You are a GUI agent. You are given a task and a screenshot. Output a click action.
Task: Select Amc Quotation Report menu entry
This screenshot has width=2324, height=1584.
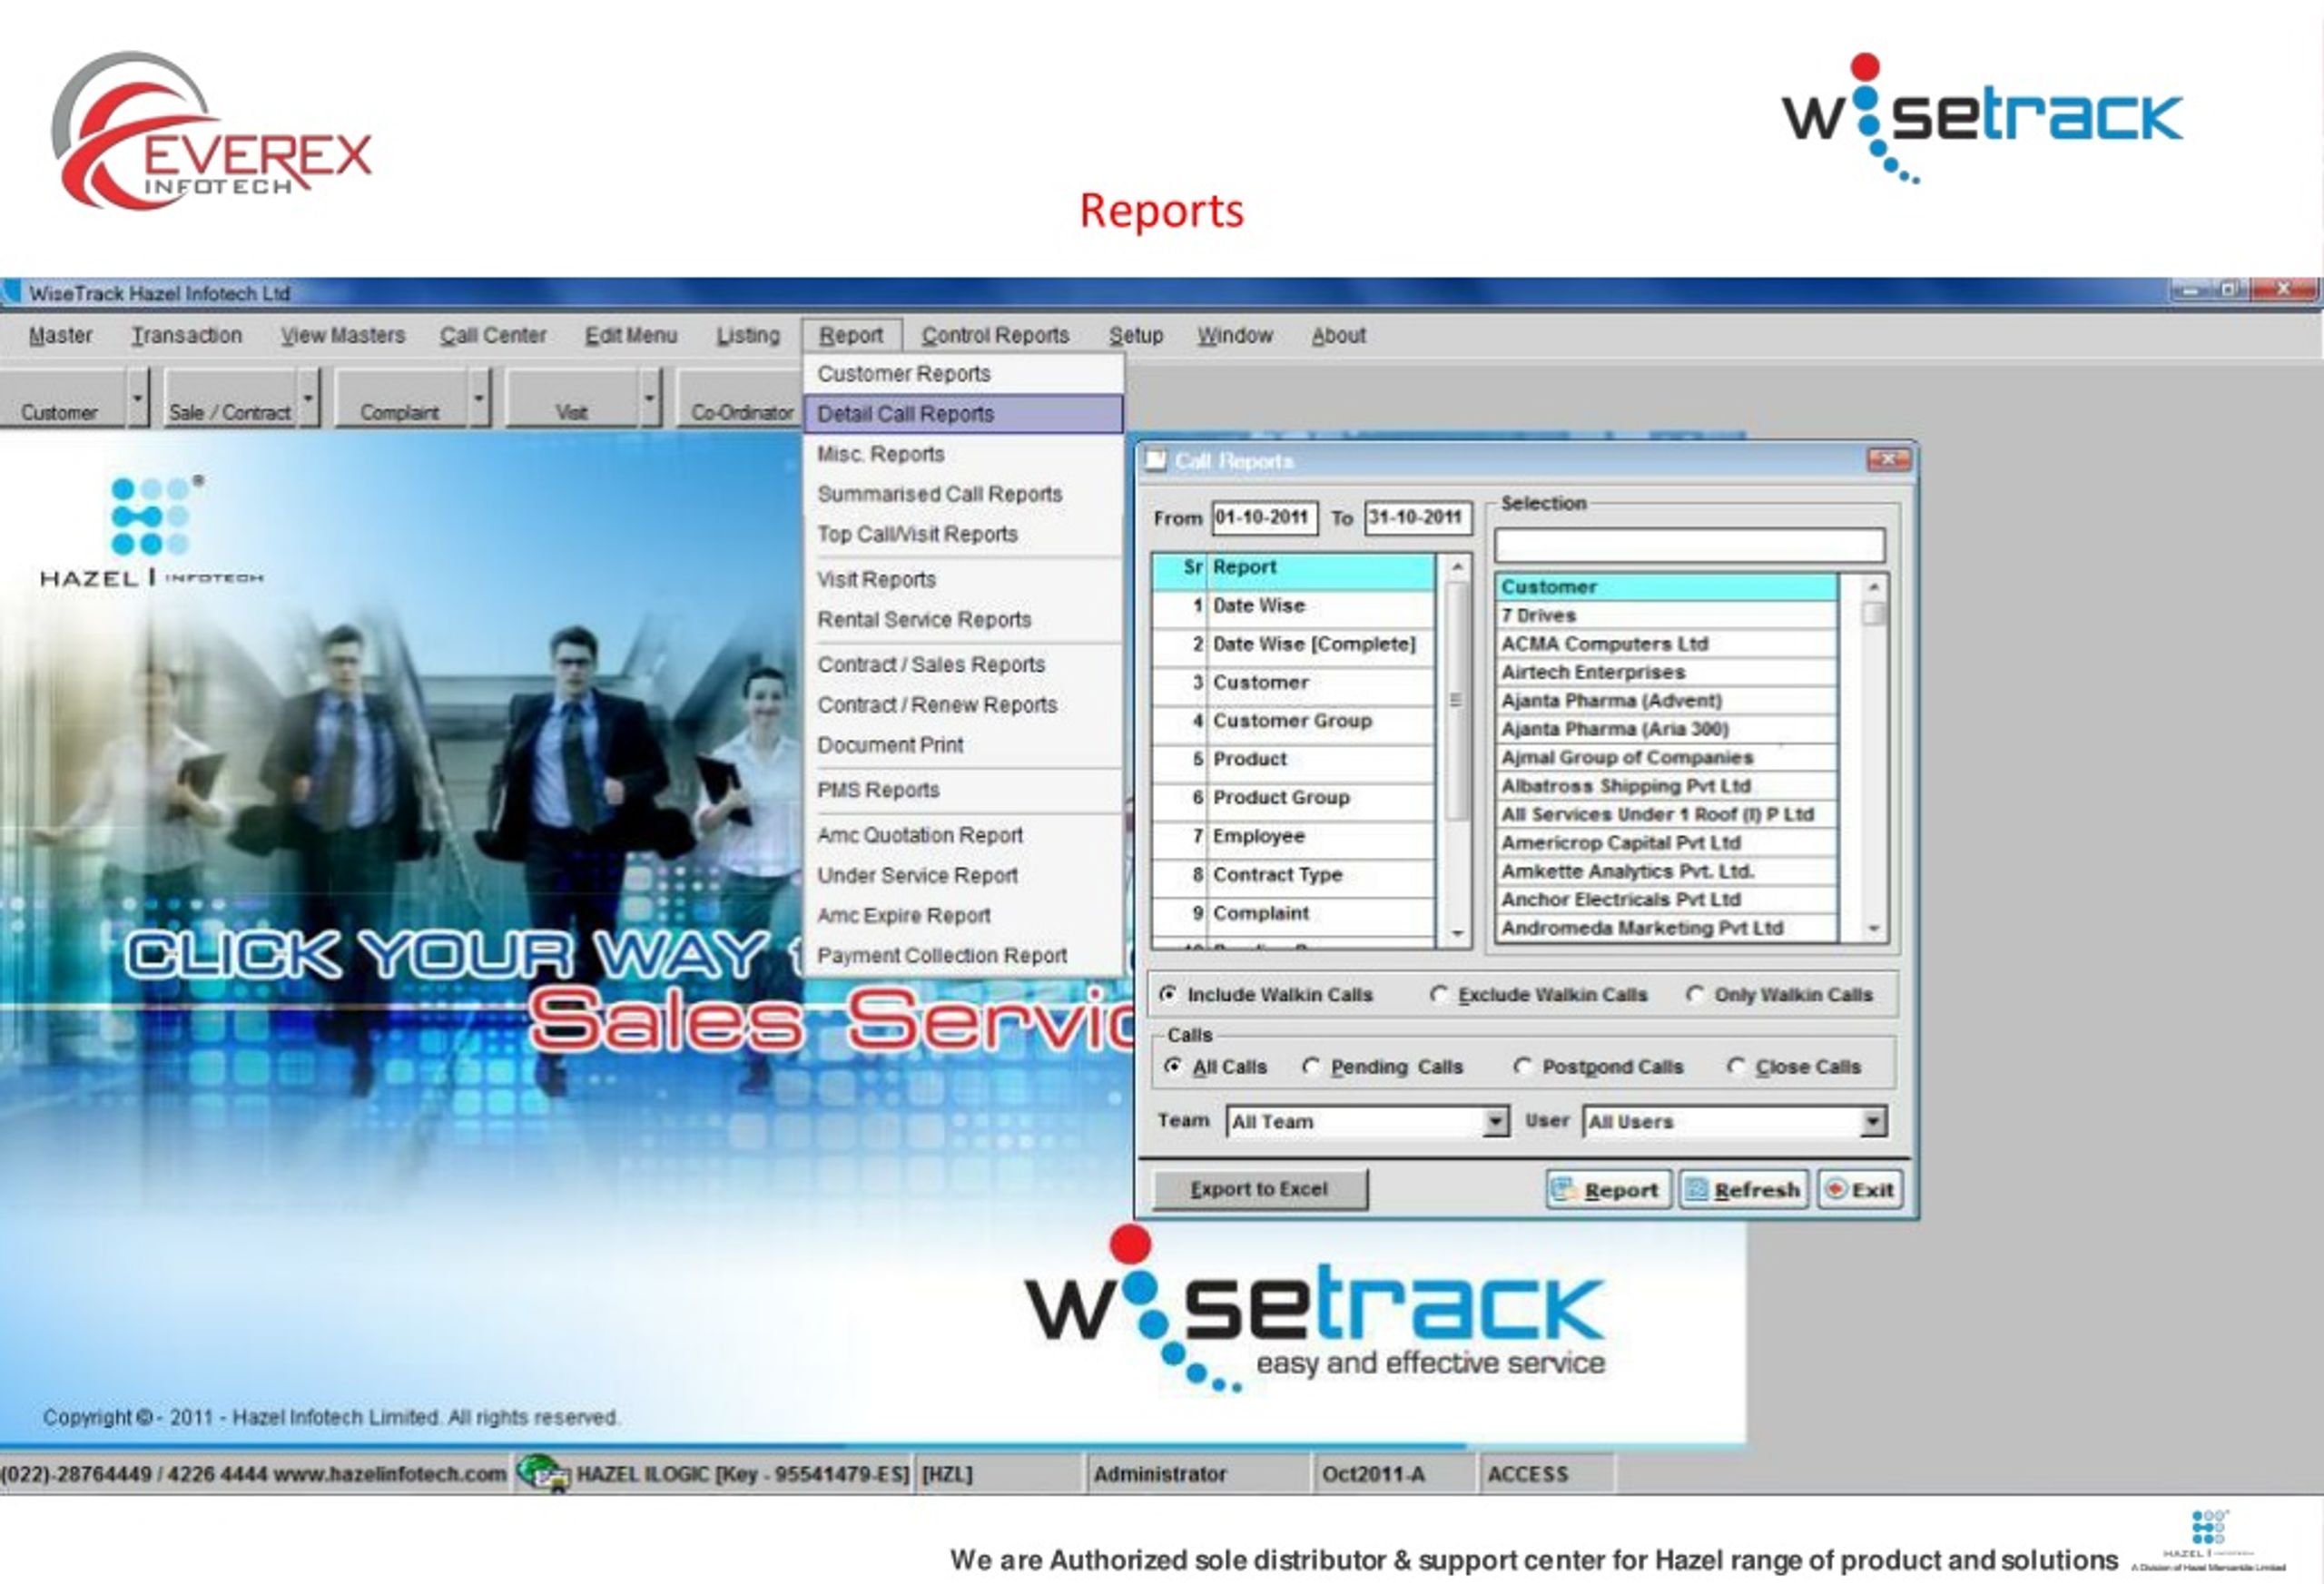click(963, 835)
